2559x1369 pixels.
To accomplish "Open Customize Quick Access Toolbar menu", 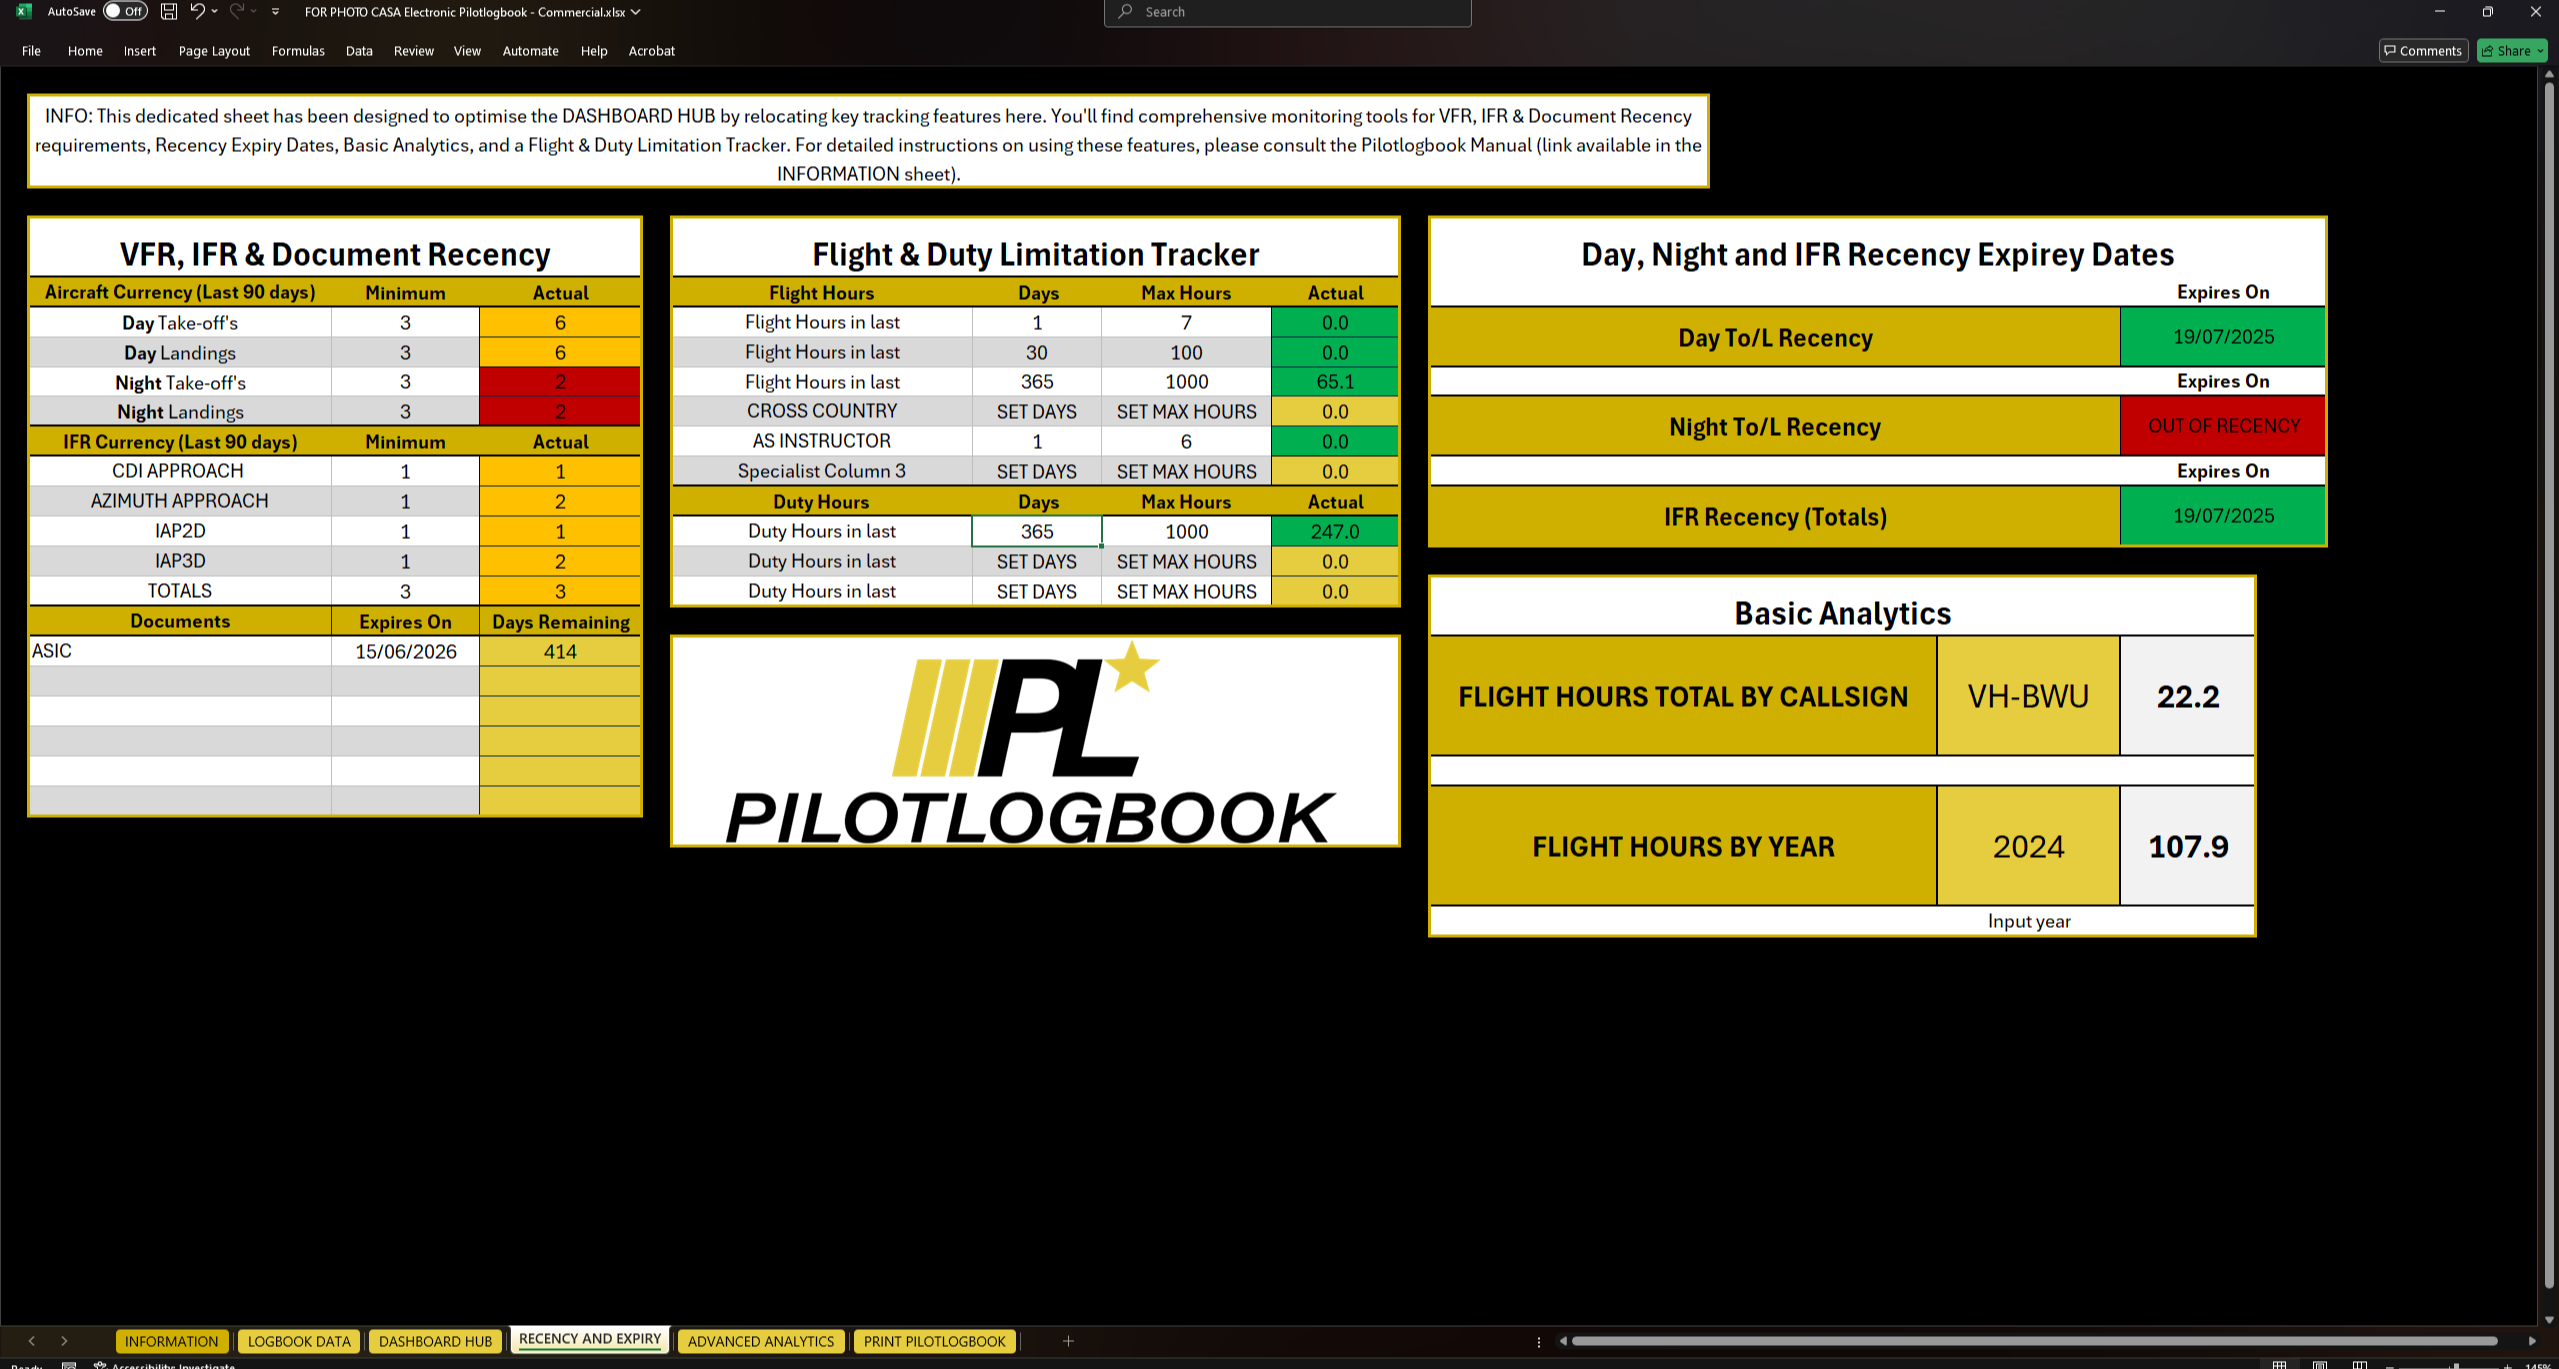I will 275,12.
